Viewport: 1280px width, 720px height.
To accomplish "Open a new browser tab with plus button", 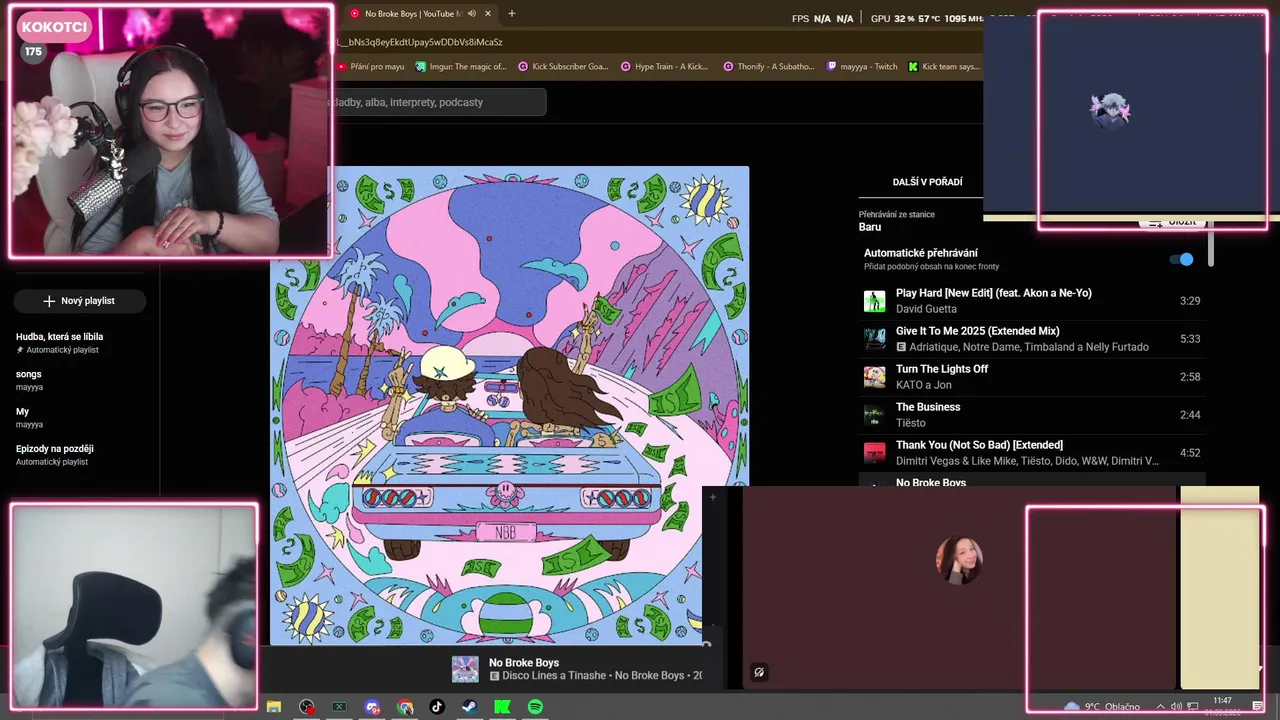I will 512,14.
